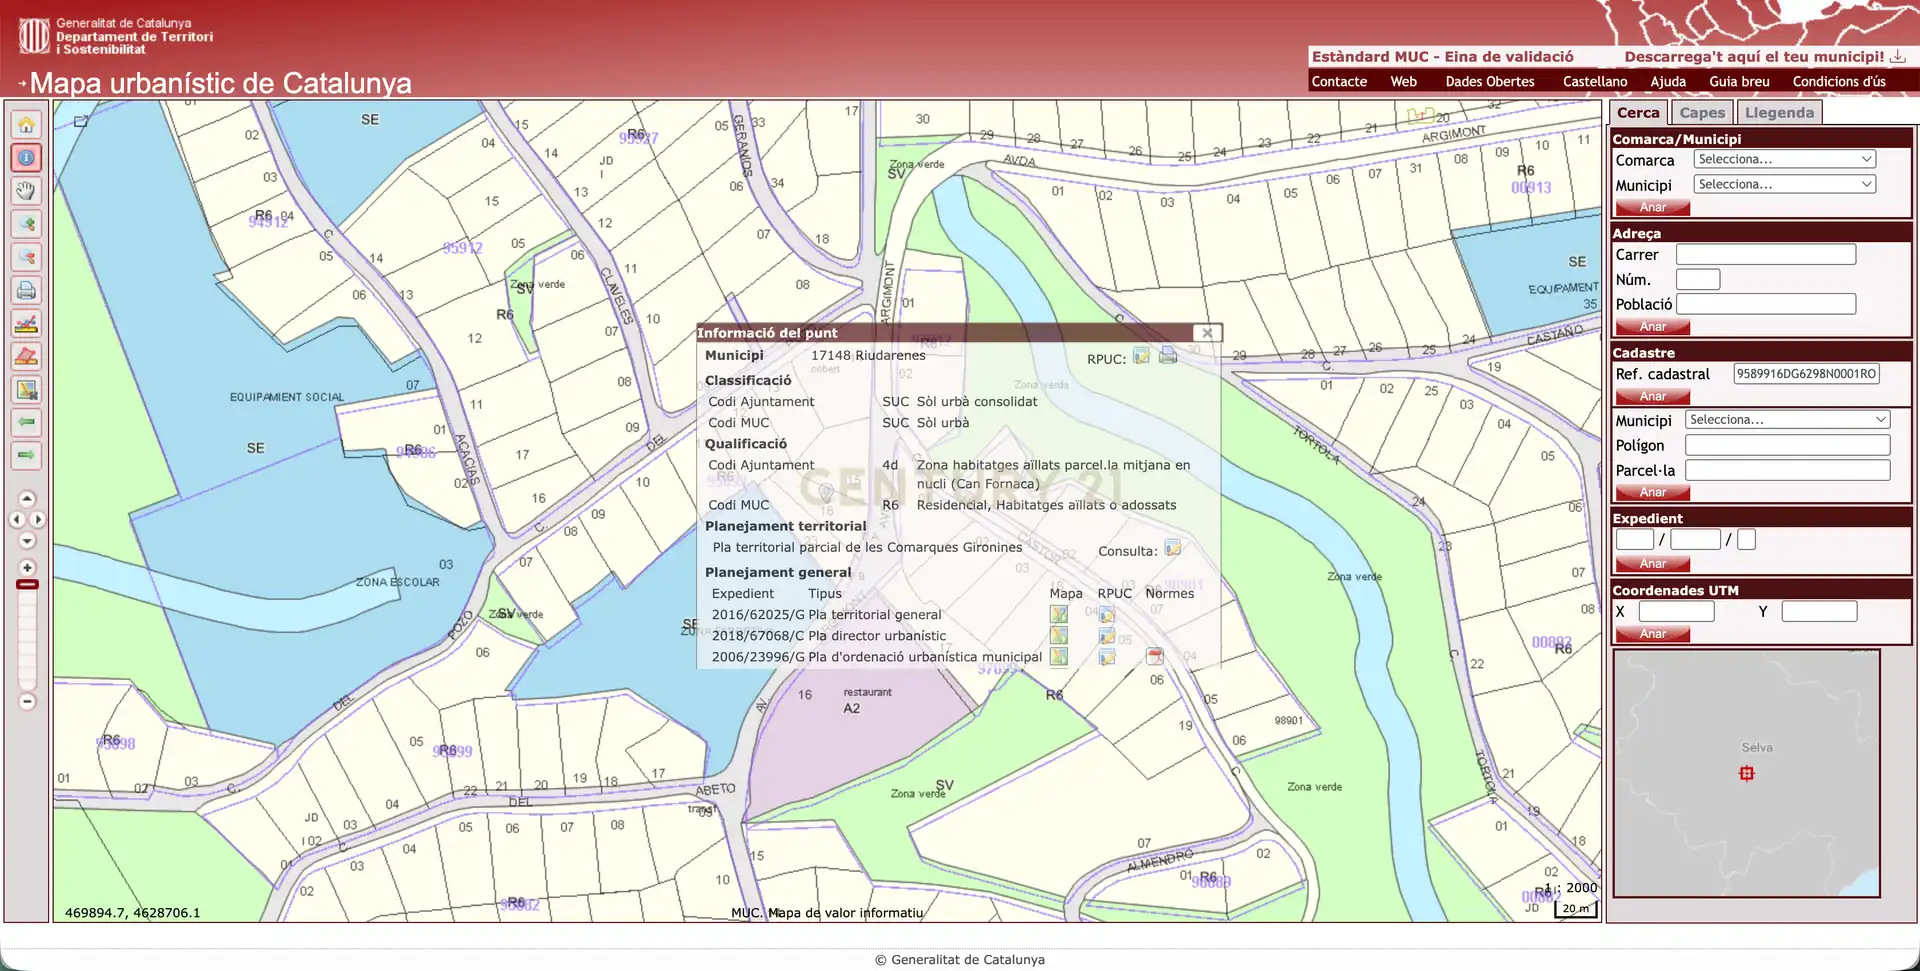Open RPUC icon for Pla director urbanístic
Viewport: 1920px width, 971px height.
(1107, 635)
